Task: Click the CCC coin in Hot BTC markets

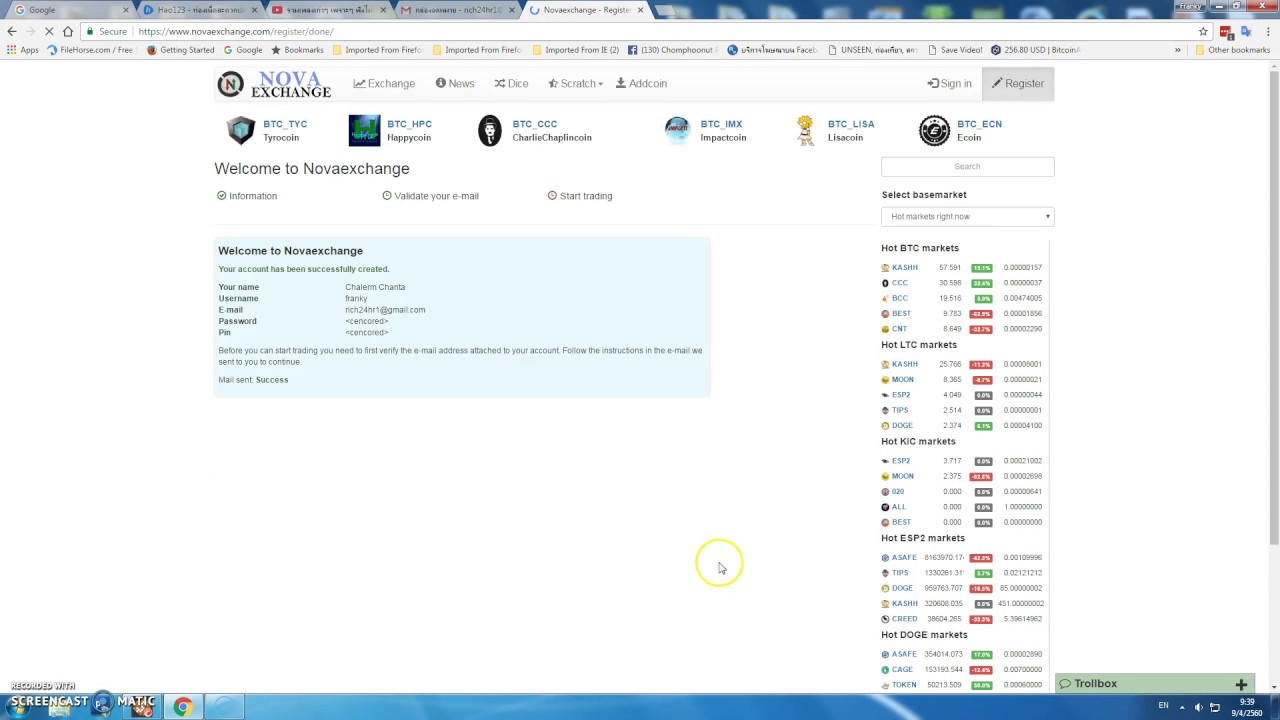Action: pyautogui.click(x=899, y=283)
